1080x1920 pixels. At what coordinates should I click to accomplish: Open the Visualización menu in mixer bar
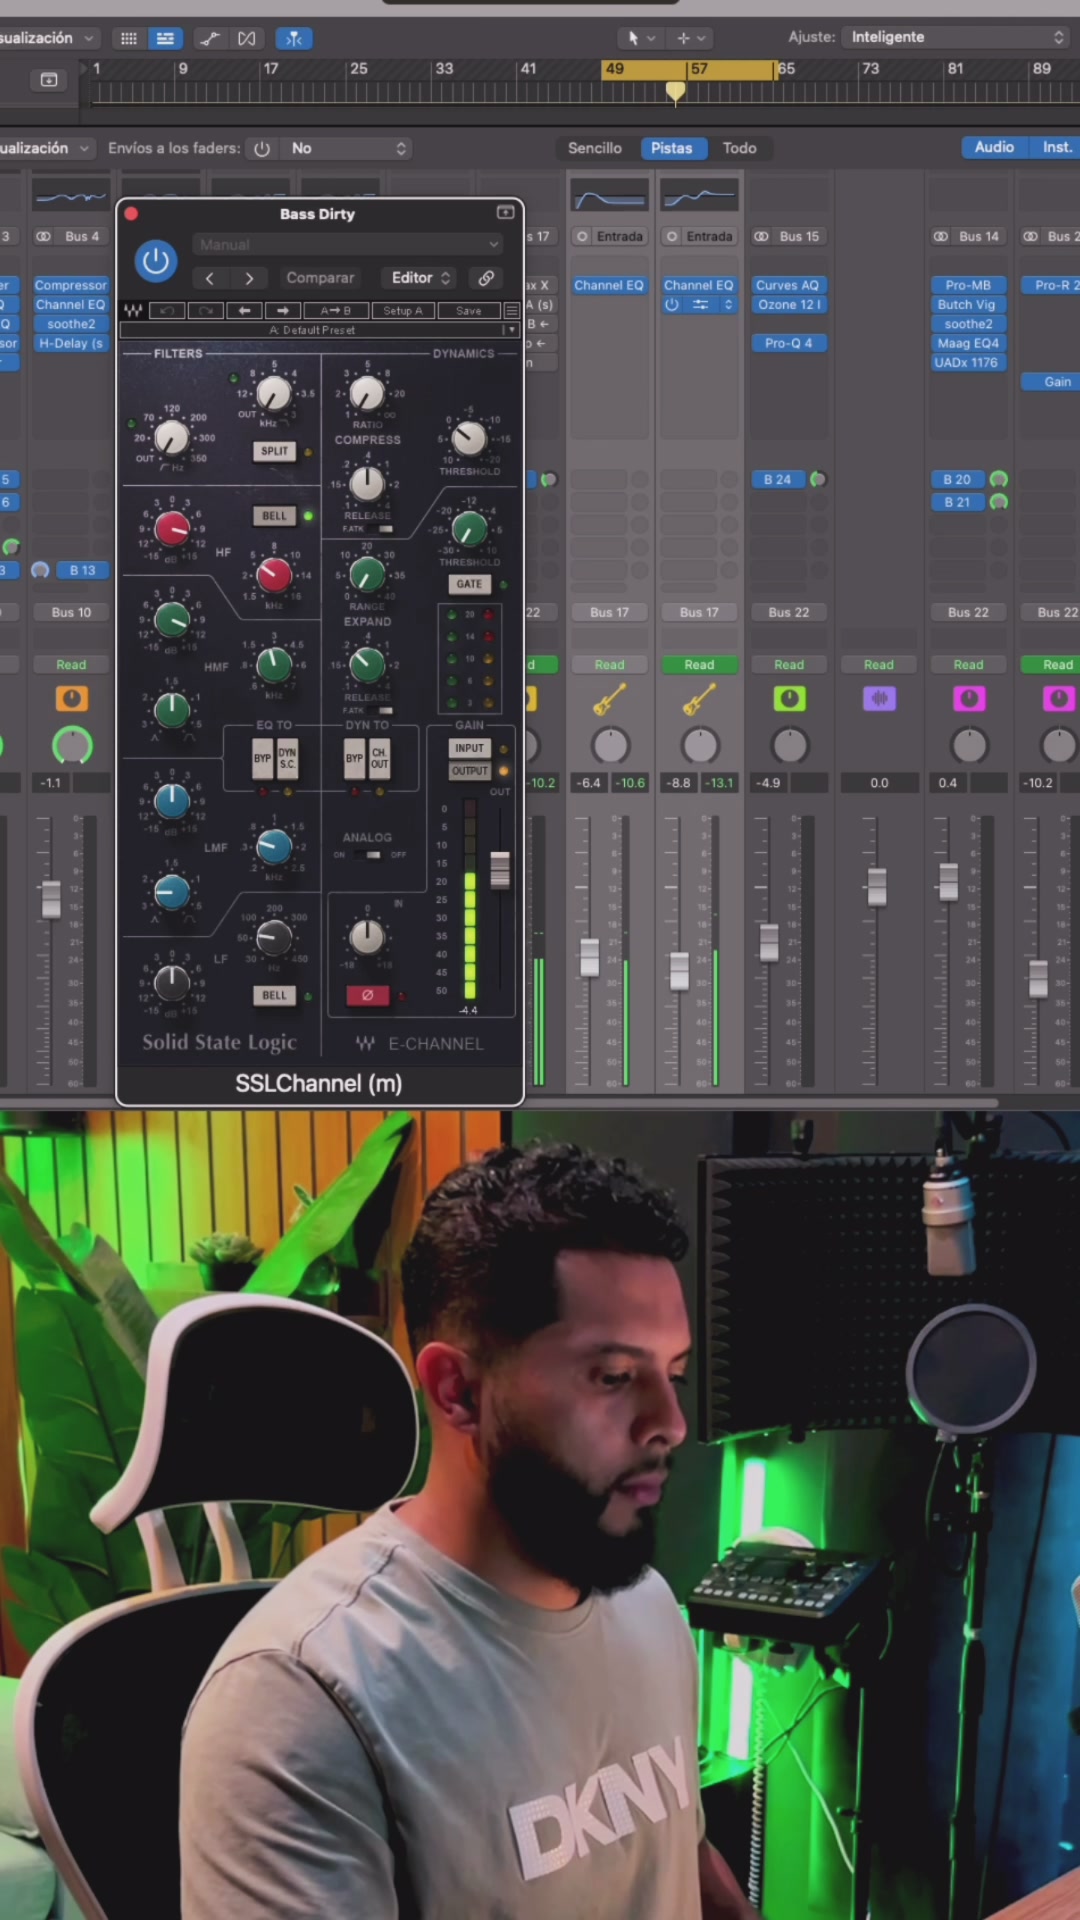click(47, 148)
